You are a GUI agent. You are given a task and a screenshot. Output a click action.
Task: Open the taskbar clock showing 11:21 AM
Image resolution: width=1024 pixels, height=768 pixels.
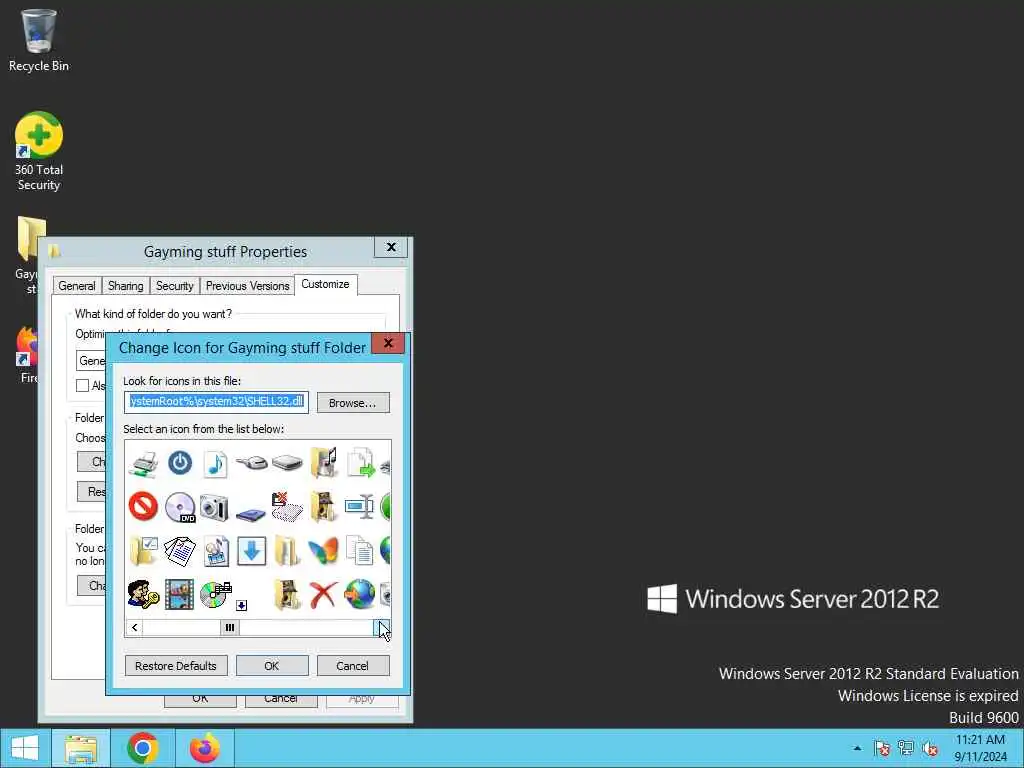pyautogui.click(x=980, y=748)
